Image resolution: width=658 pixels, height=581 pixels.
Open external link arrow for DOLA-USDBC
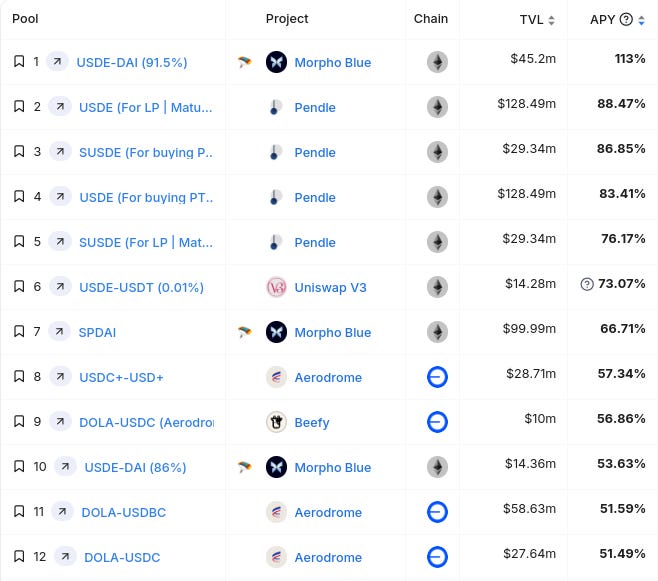(x=62, y=511)
